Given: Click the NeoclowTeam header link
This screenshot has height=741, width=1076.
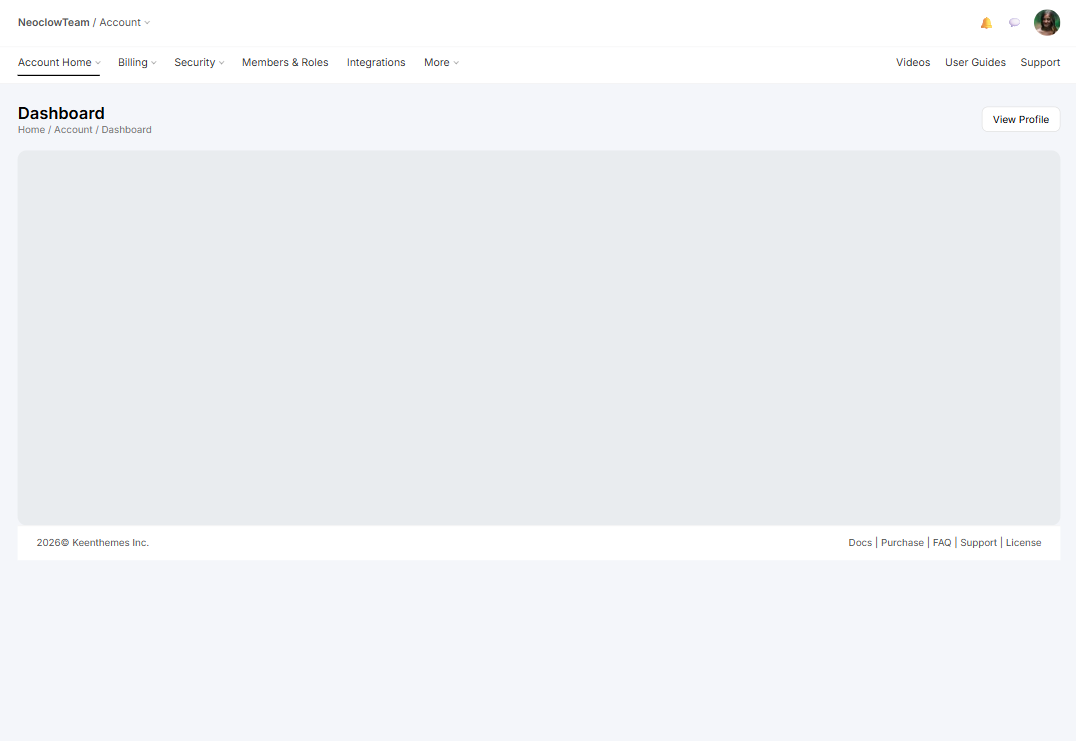Looking at the screenshot, I should click(x=54, y=23).
